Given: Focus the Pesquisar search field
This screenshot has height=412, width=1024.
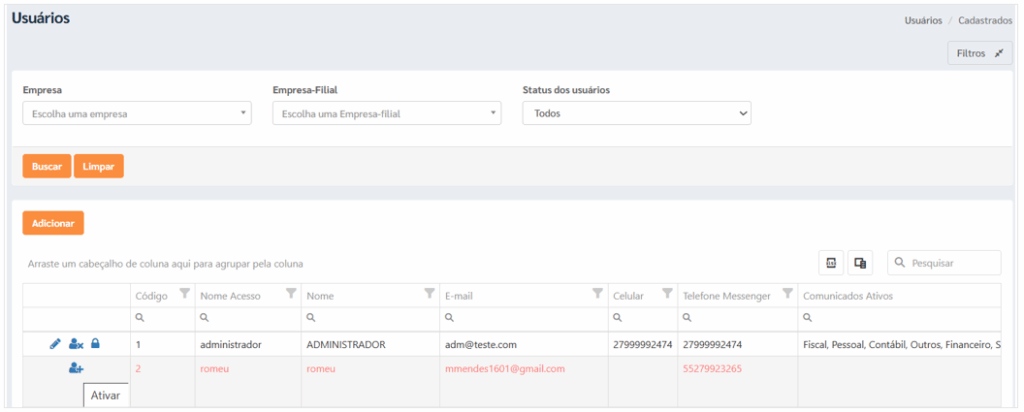Looking at the screenshot, I should coord(944,262).
